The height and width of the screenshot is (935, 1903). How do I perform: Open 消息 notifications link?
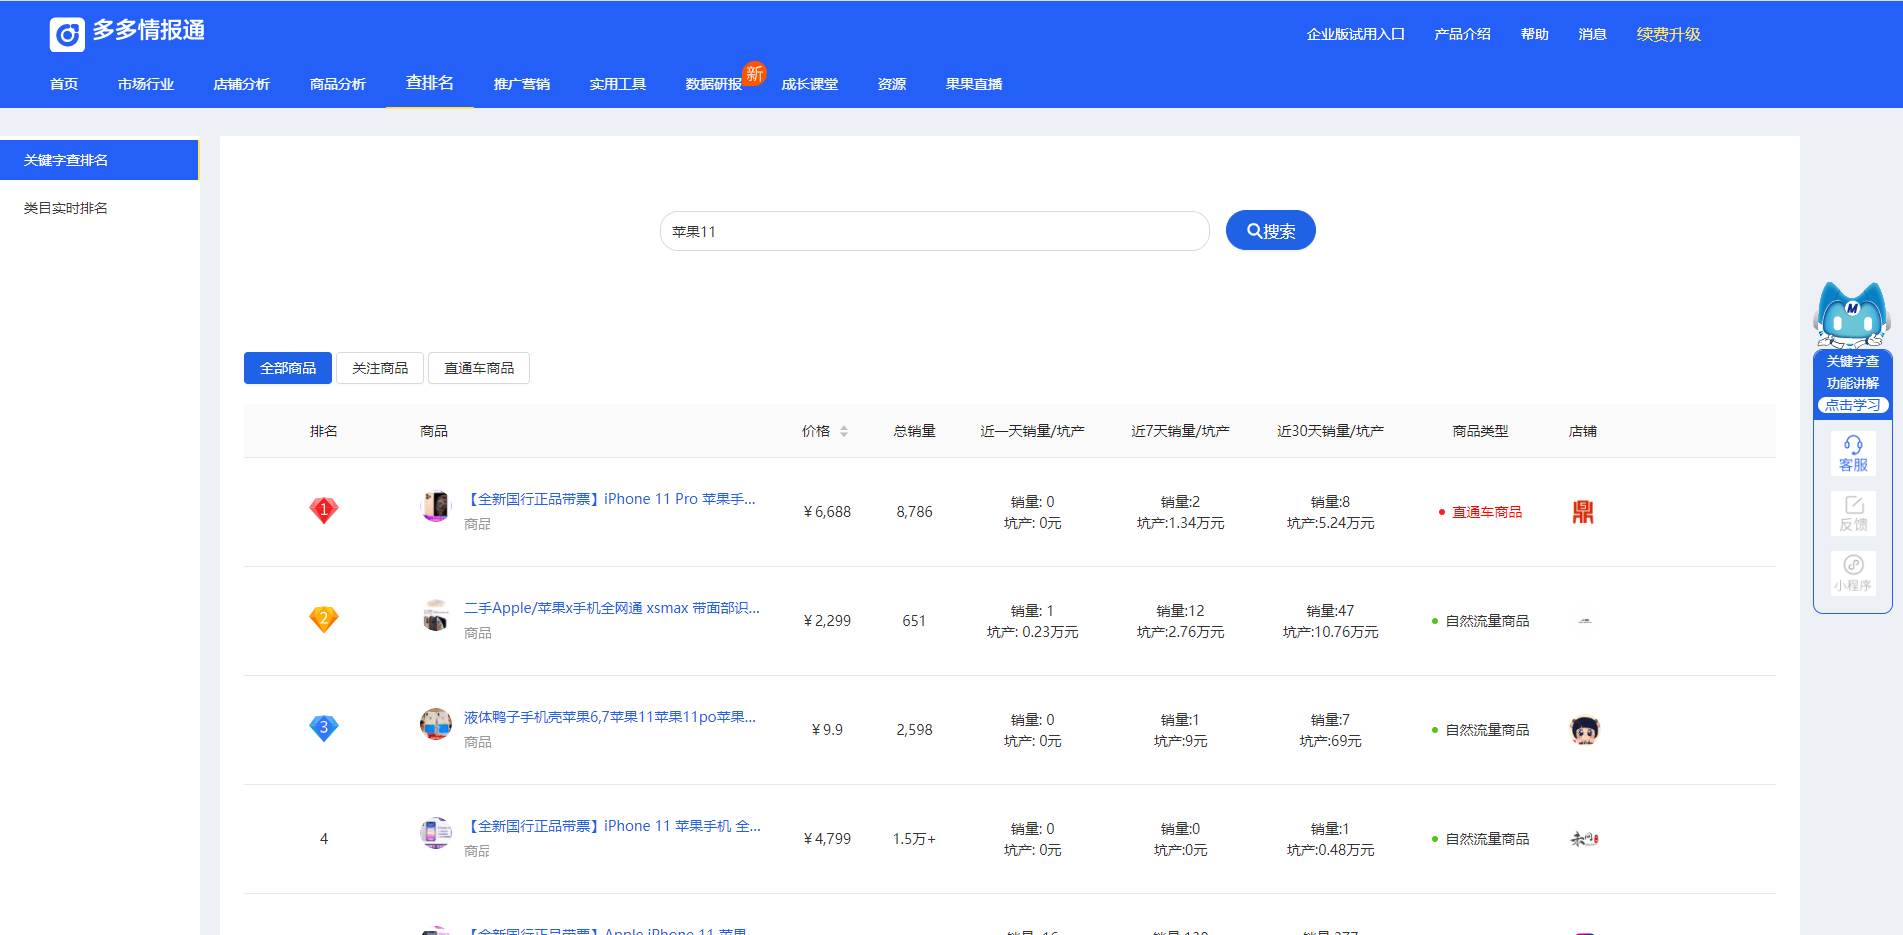click(x=1593, y=34)
